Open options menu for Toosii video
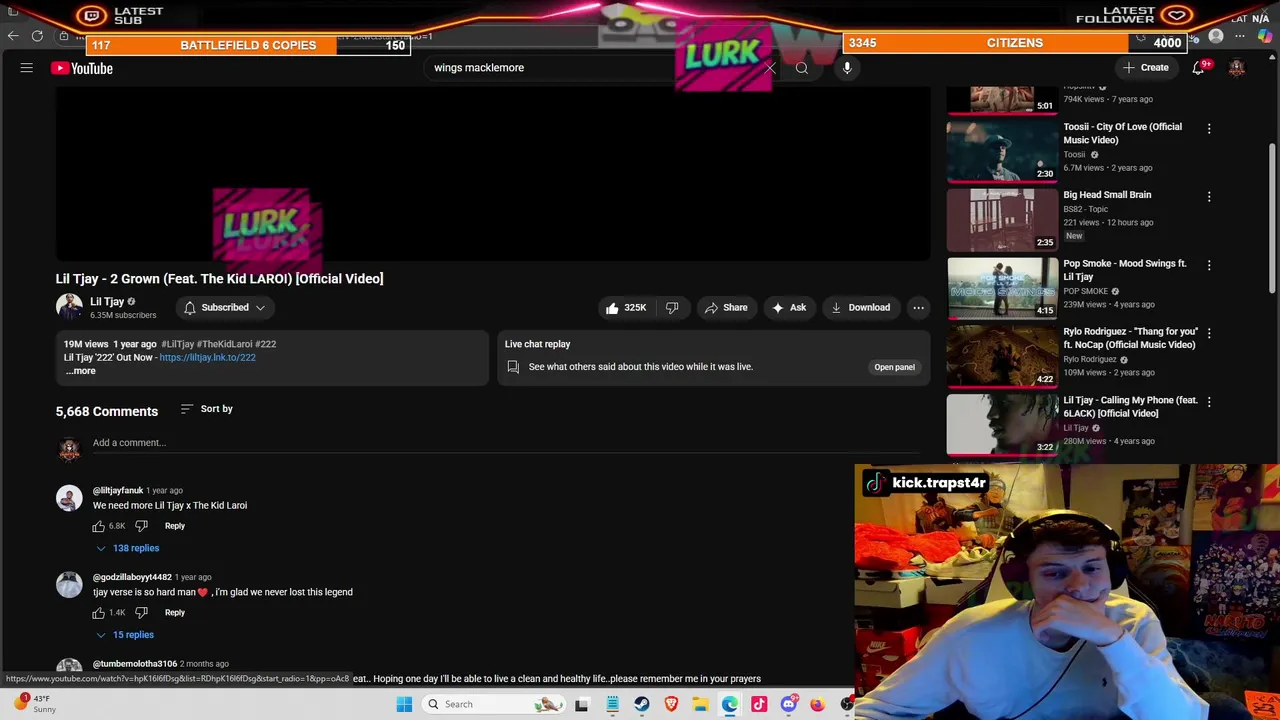Viewport: 1280px width, 720px height. click(1209, 129)
